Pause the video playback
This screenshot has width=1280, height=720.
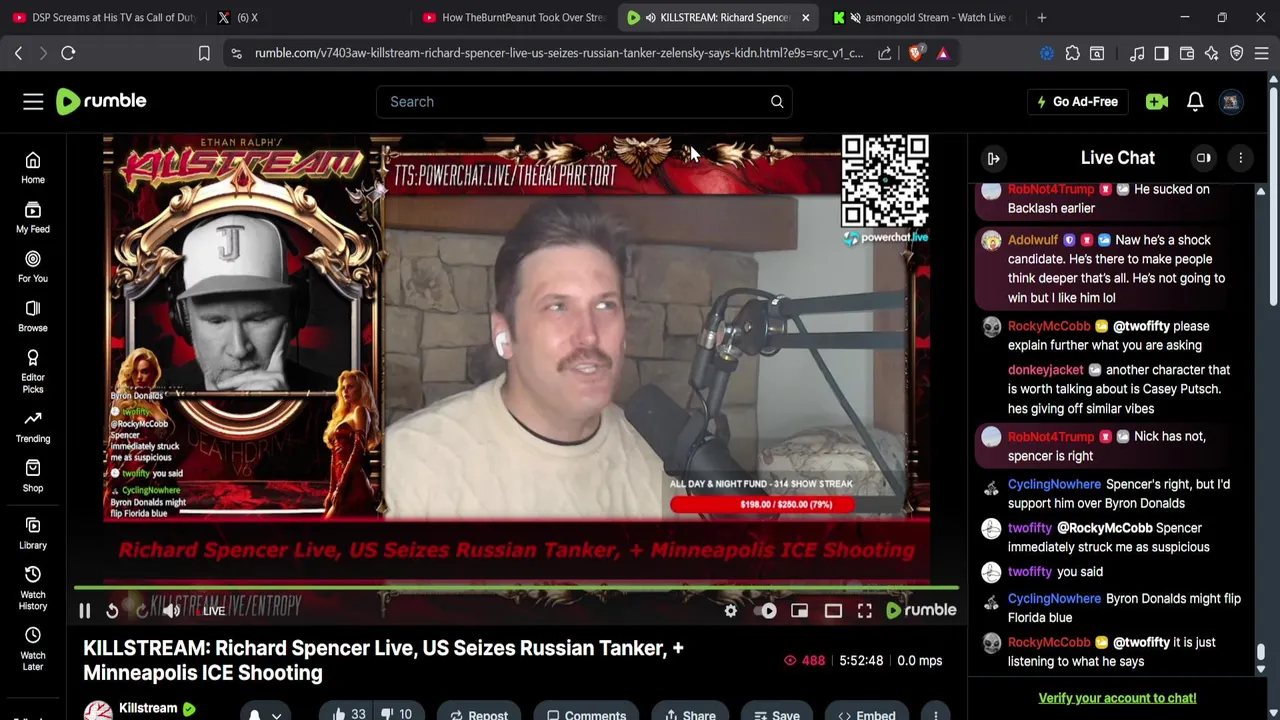85,611
